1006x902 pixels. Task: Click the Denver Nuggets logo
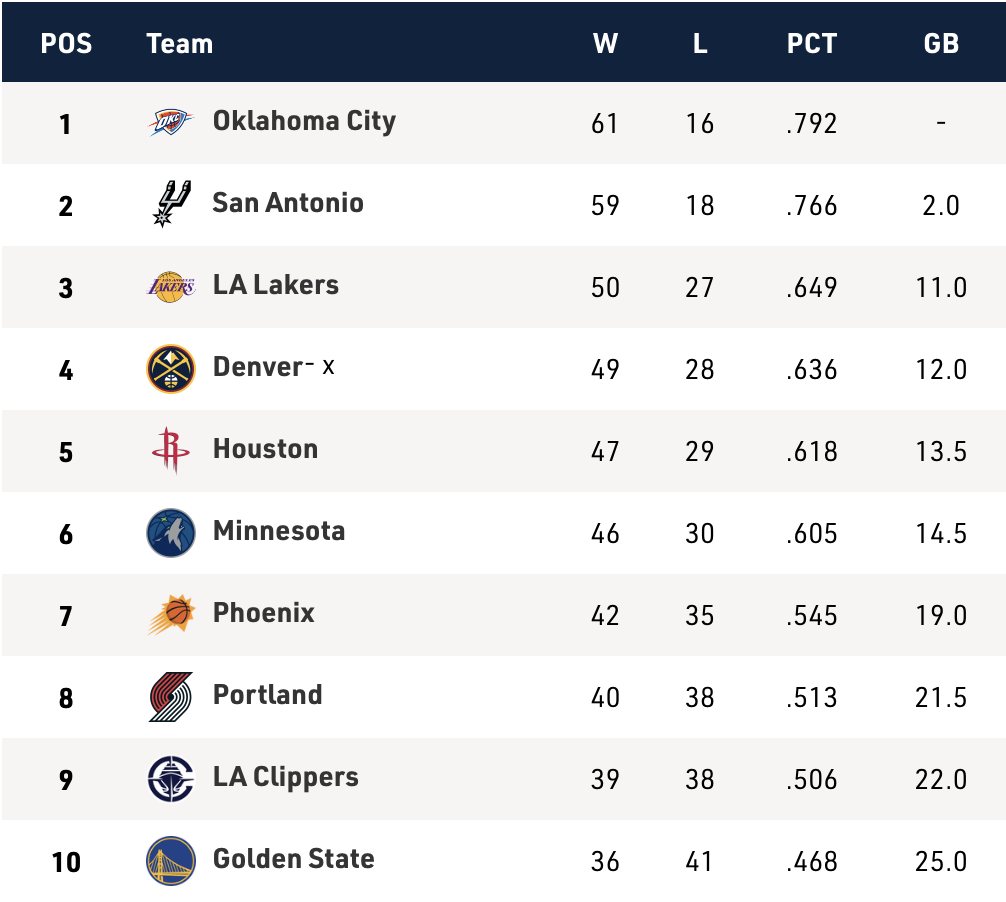(170, 369)
